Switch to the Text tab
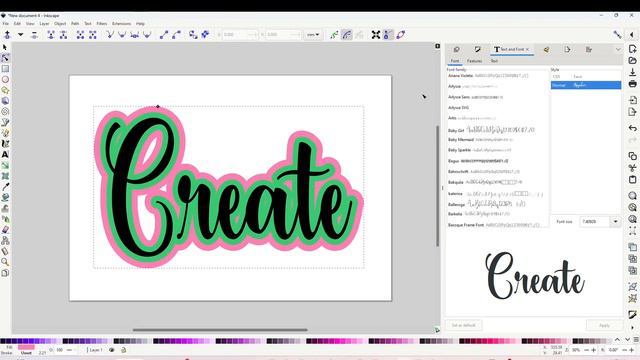This screenshot has width=640, height=360. [x=494, y=61]
